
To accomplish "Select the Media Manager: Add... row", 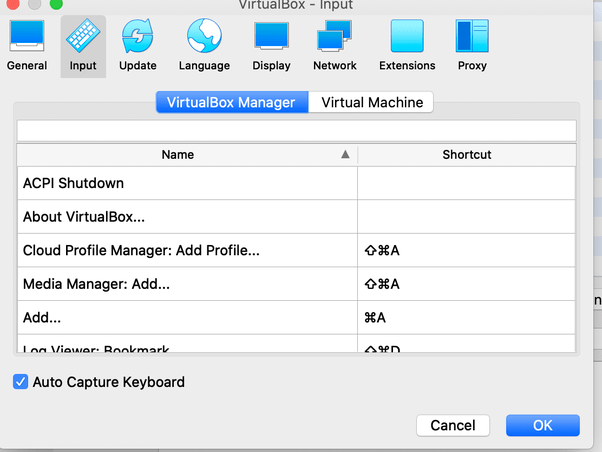I will click(x=296, y=284).
